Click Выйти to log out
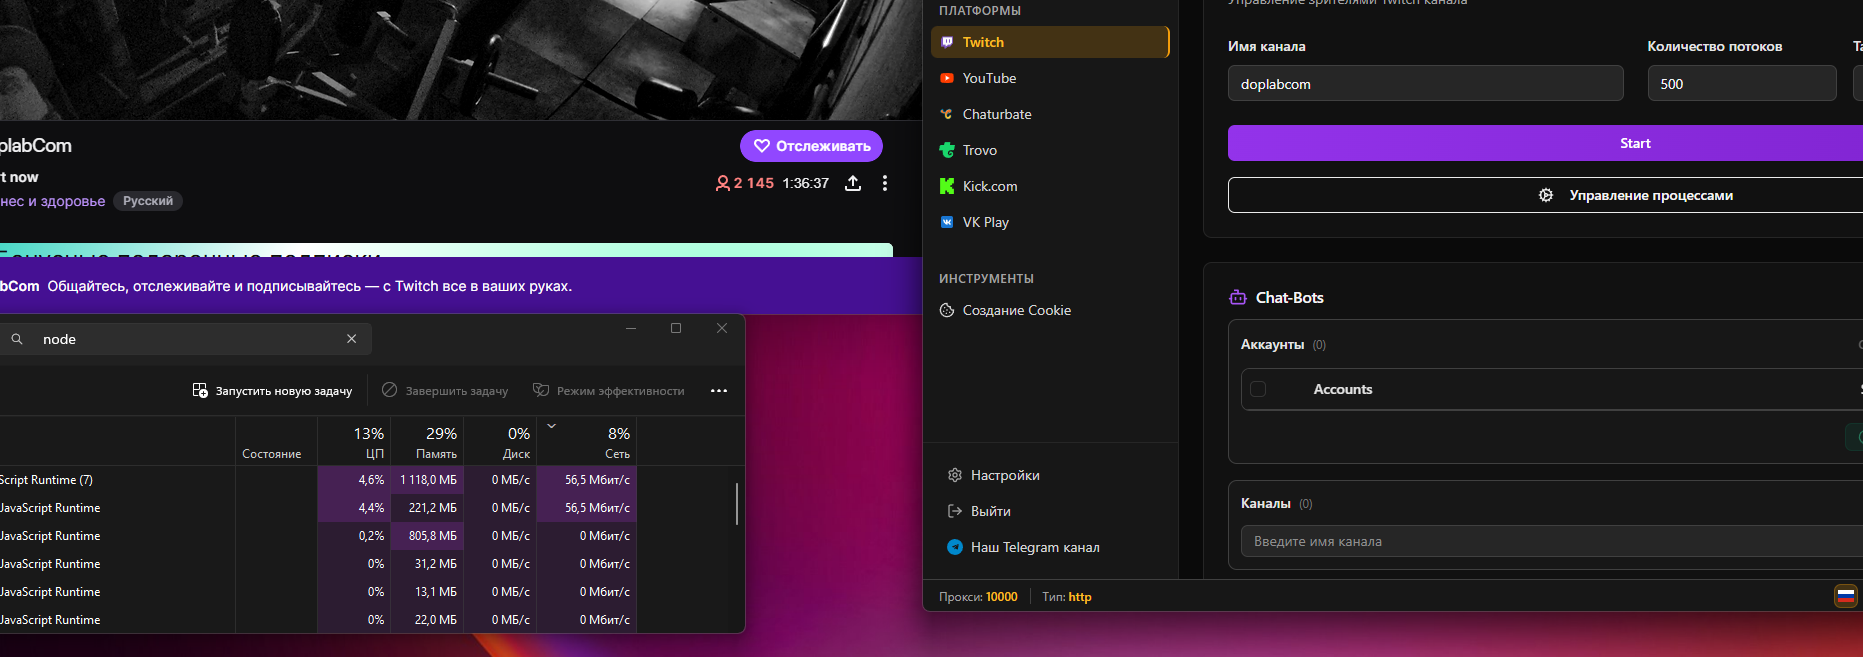This screenshot has width=1863, height=657. coord(990,511)
